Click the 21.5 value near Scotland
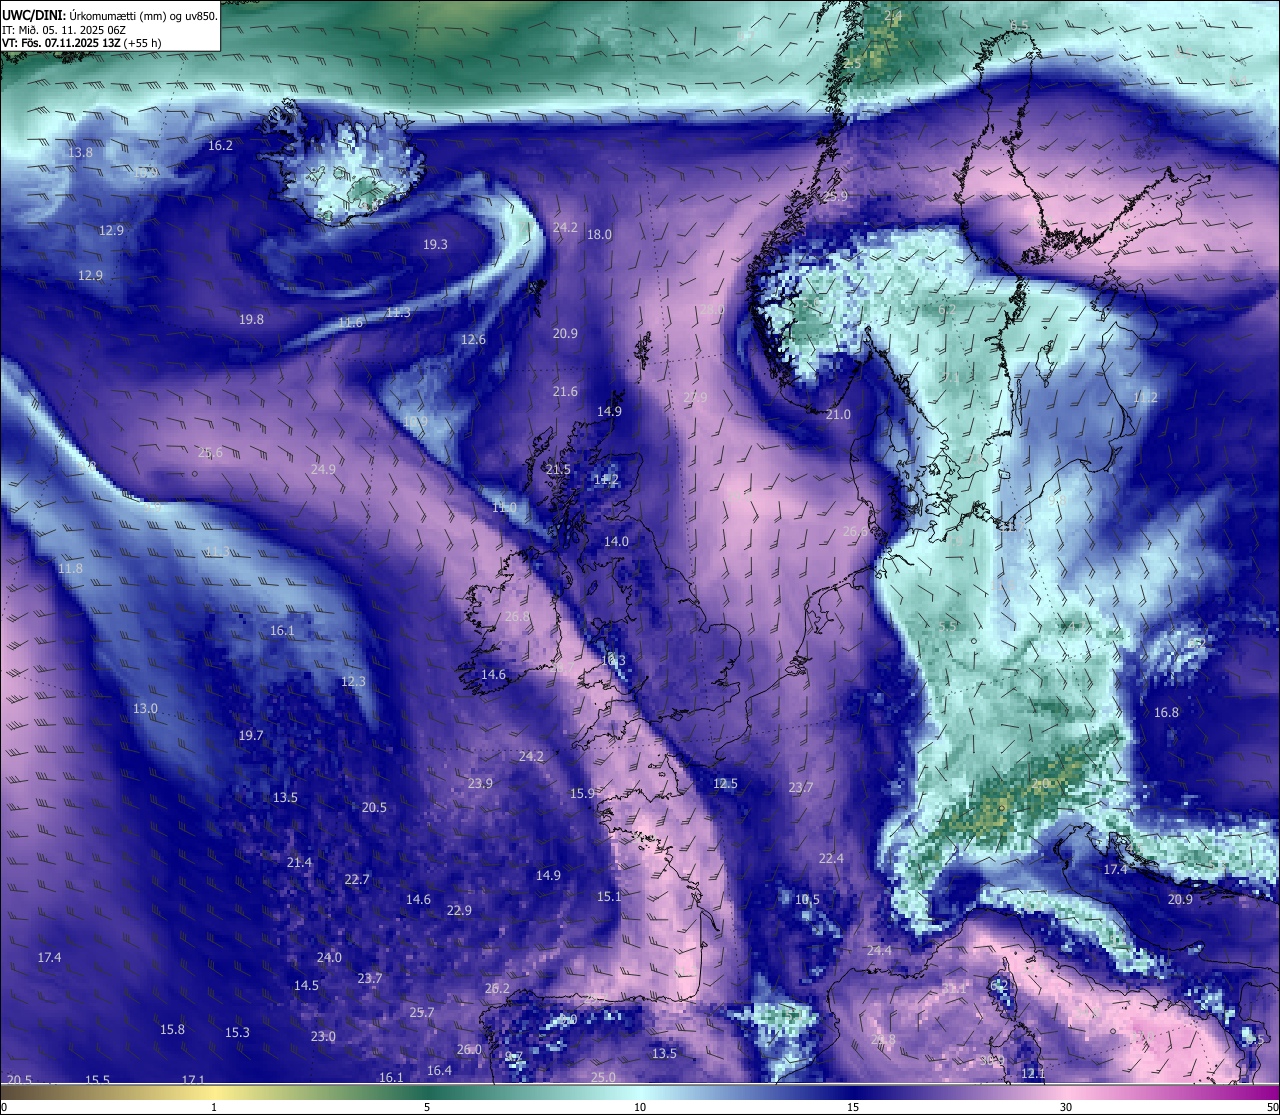1280x1115 pixels. click(558, 469)
